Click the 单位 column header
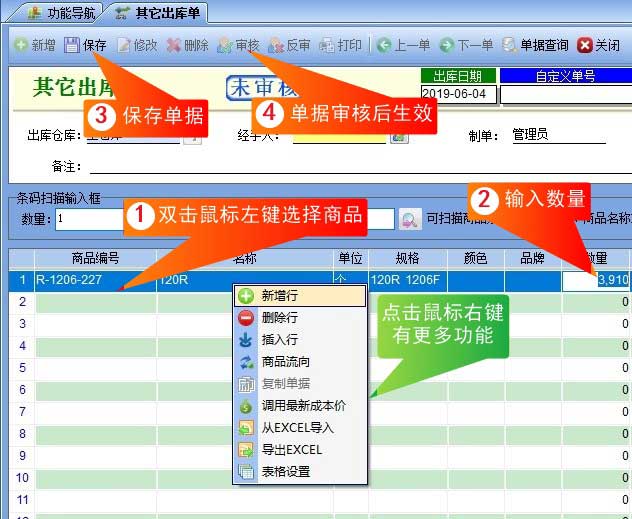The height and width of the screenshot is (519, 632). point(350,258)
